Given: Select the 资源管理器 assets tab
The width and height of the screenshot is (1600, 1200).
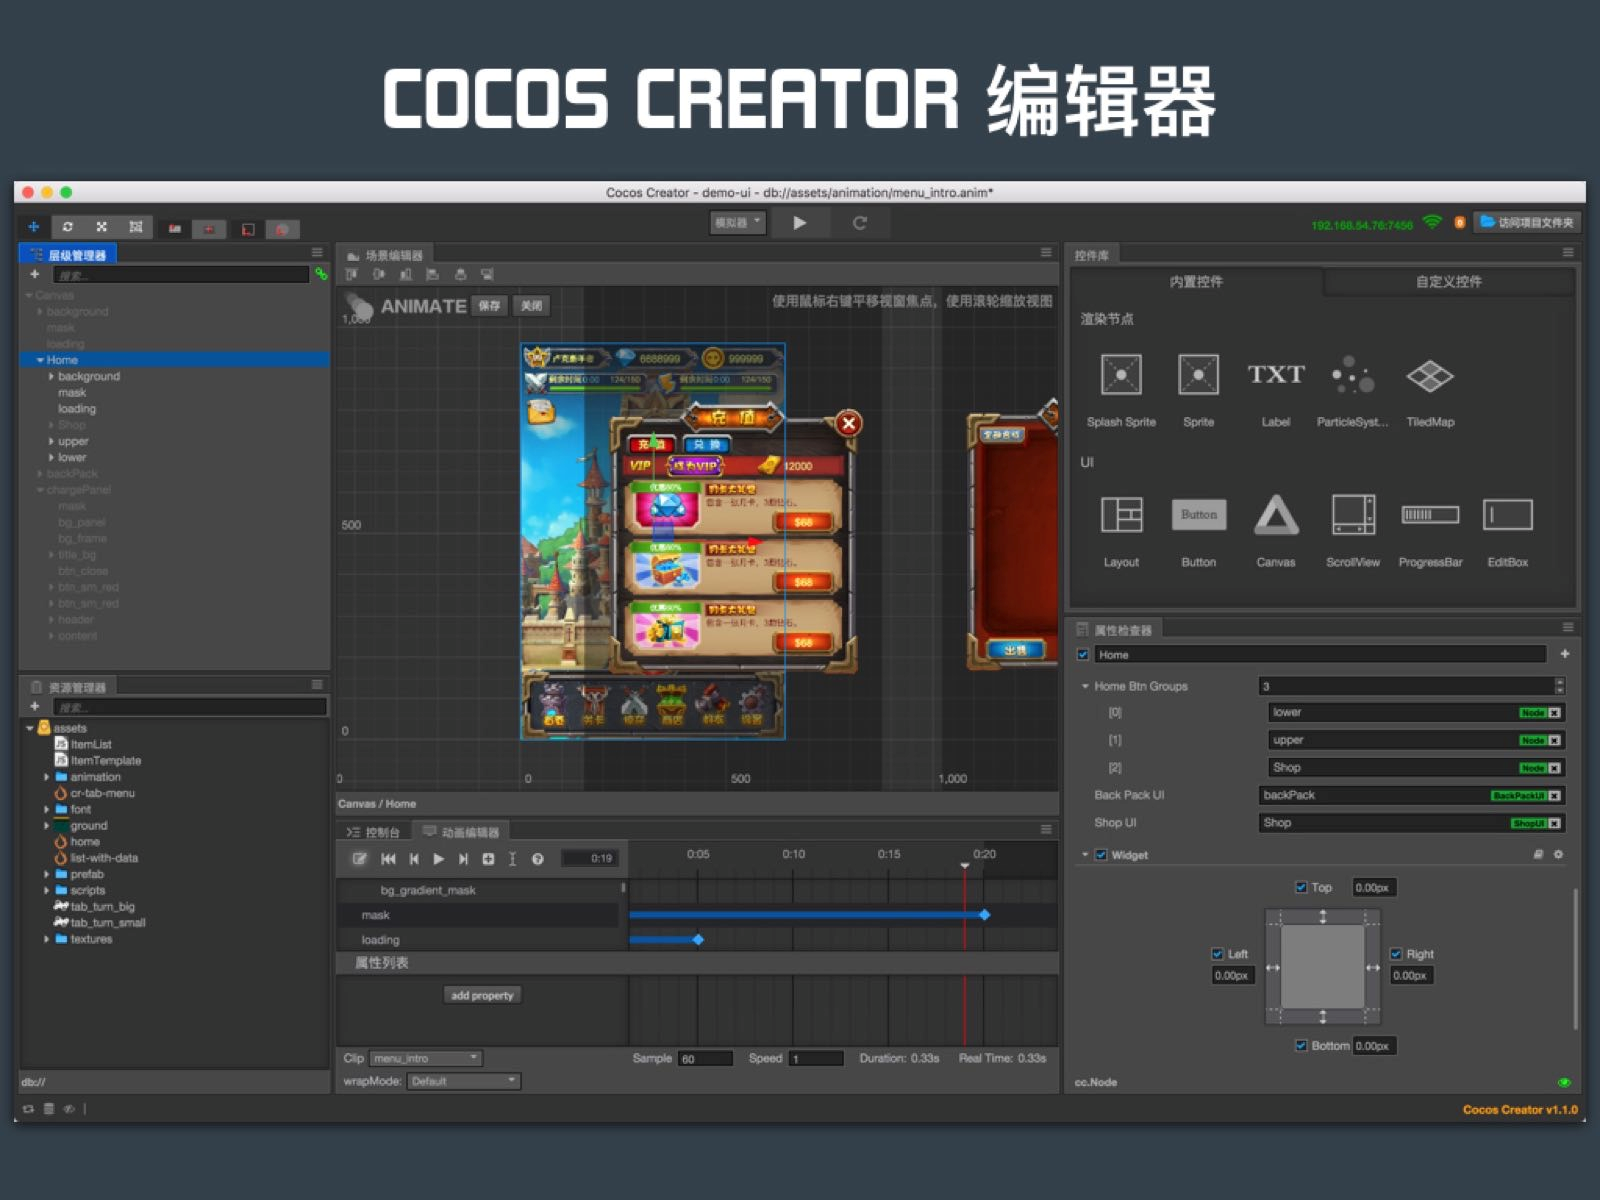Looking at the screenshot, I should 68,687.
